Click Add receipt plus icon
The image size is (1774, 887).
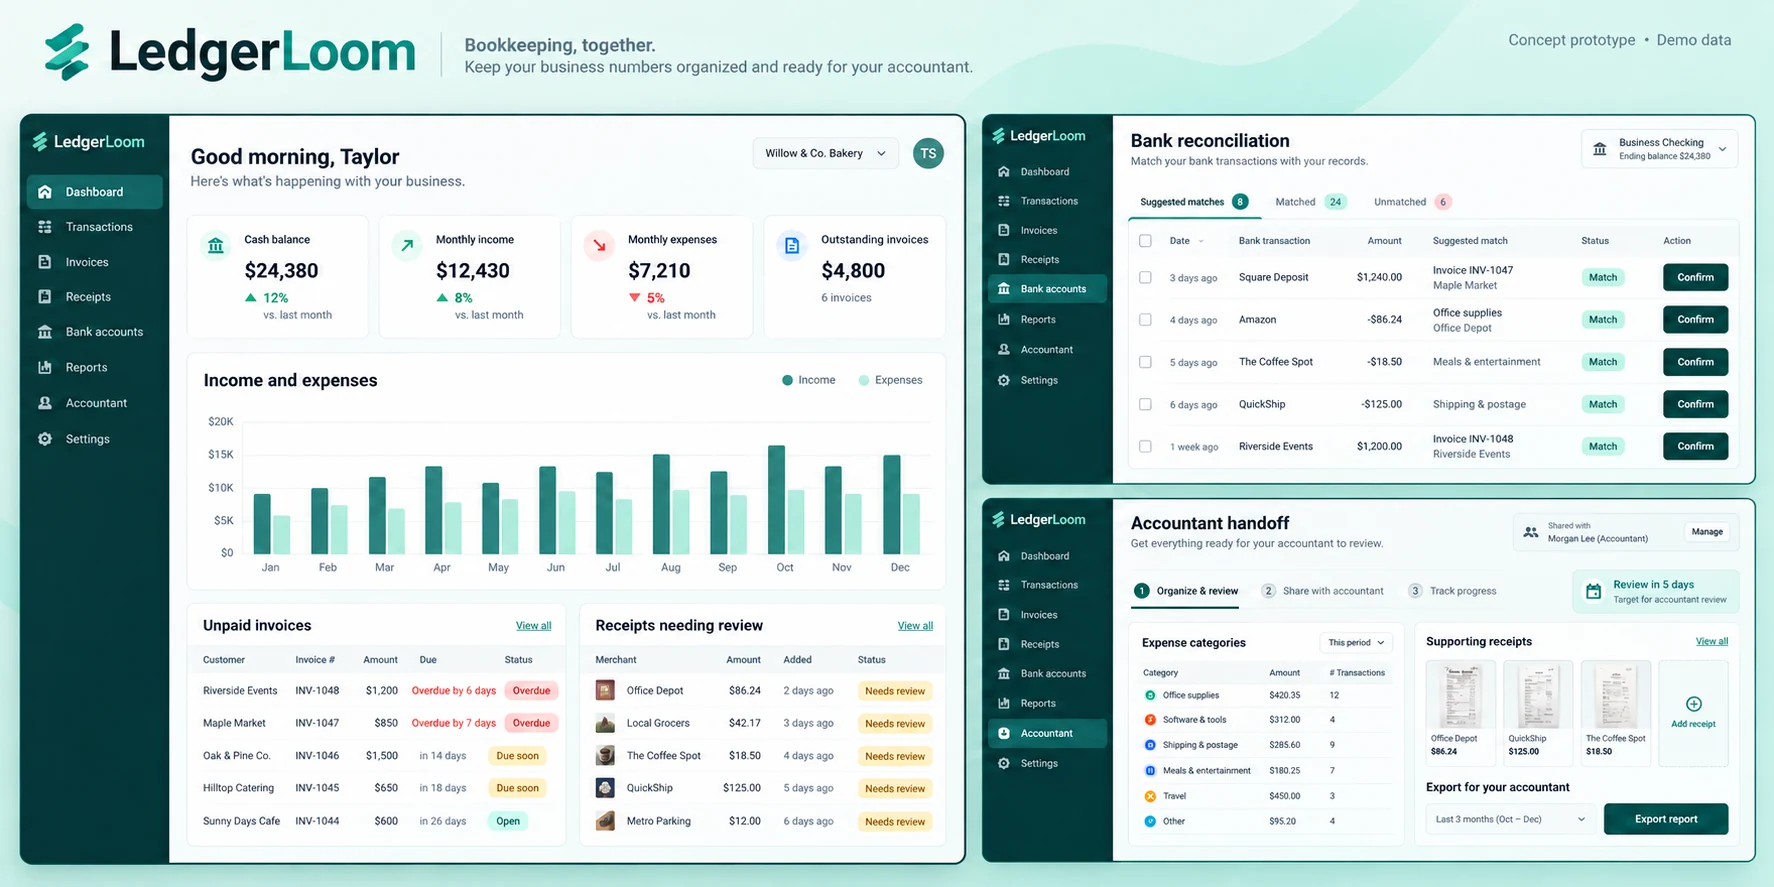tap(1693, 704)
